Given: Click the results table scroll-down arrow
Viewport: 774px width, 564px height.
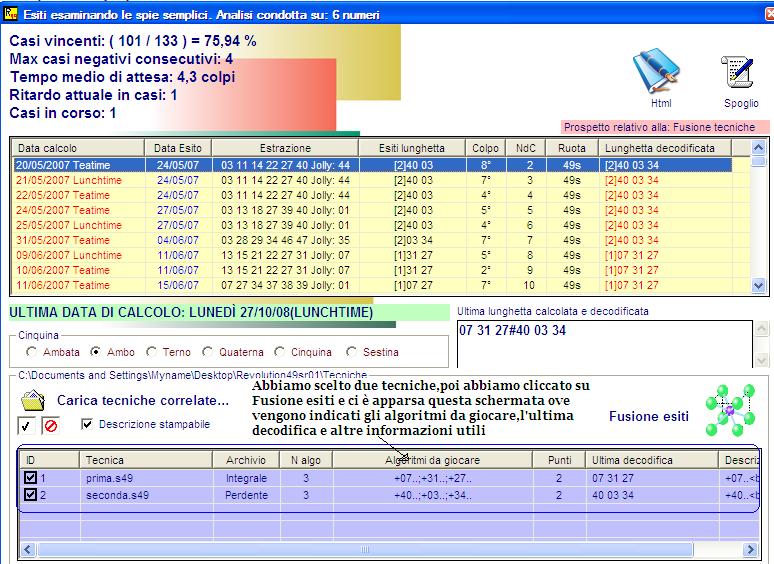Looking at the screenshot, I should click(x=758, y=285).
